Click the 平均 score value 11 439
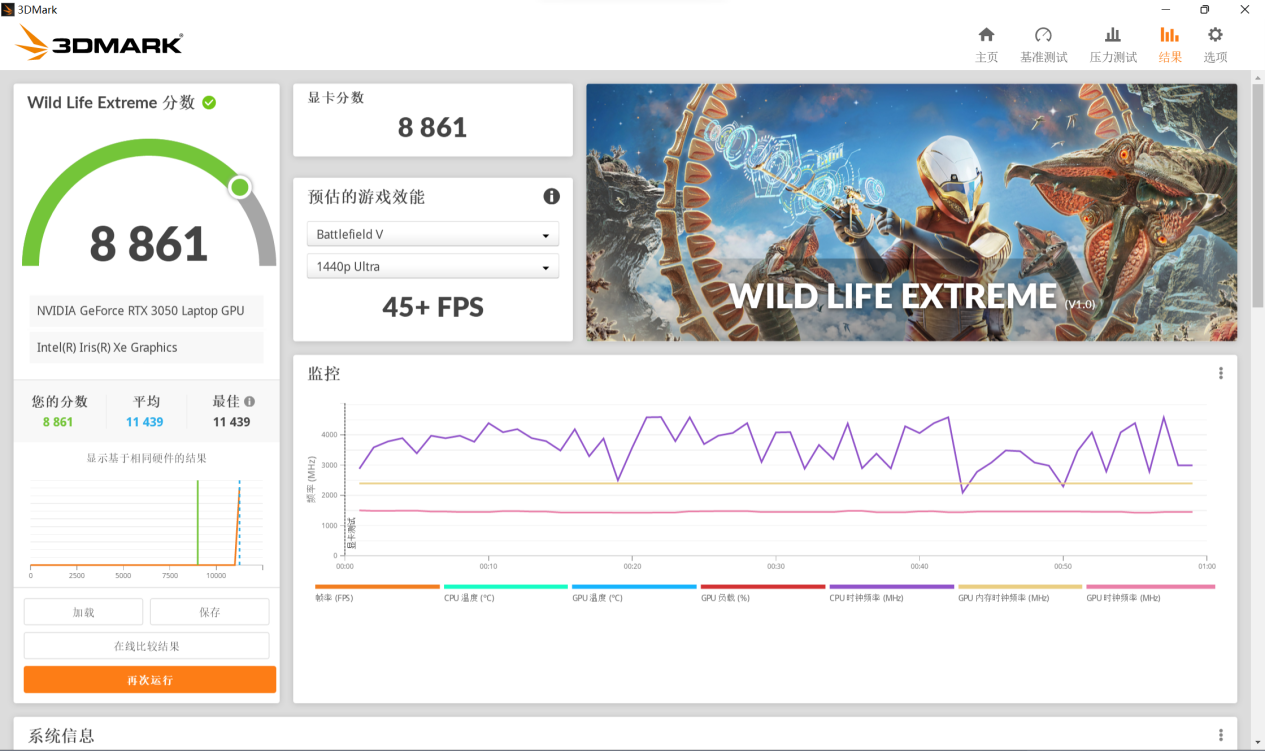 coord(144,422)
